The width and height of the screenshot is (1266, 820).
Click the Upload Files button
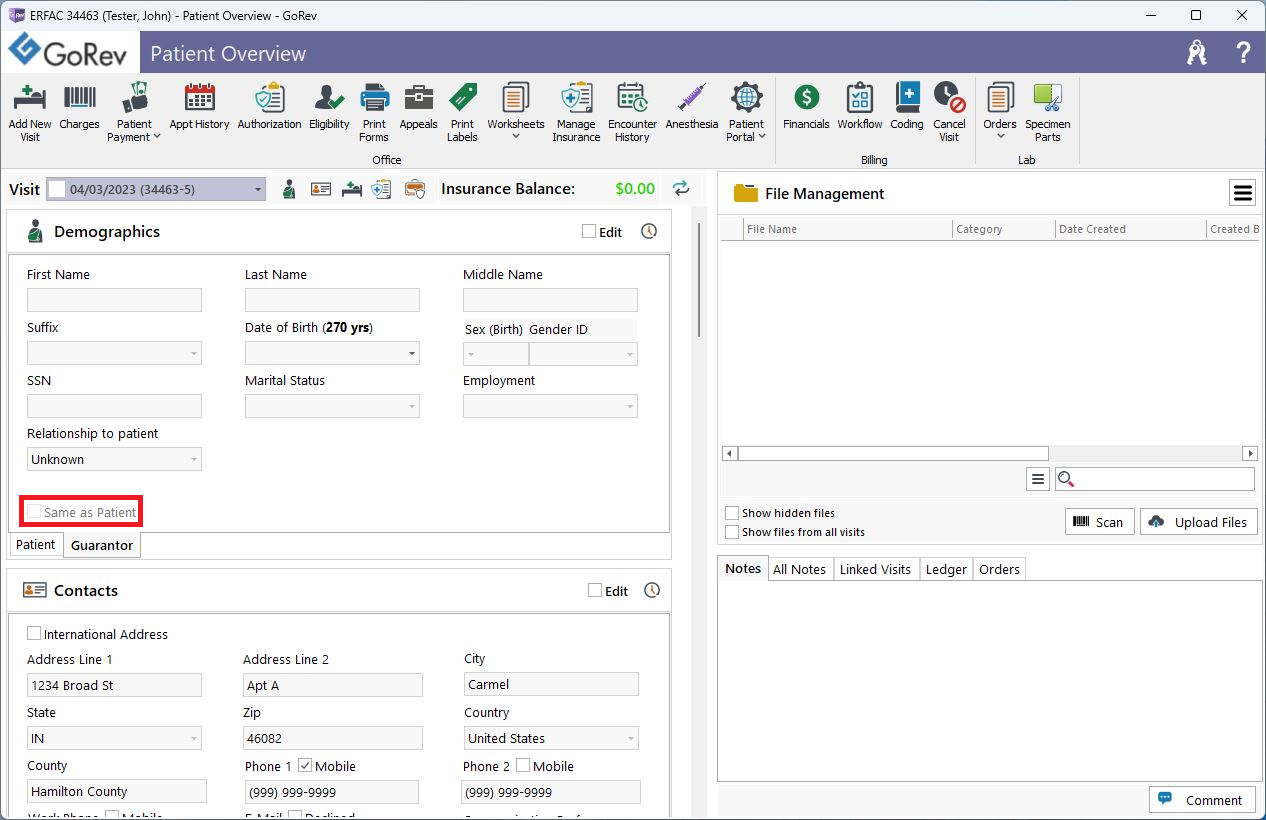pyautogui.click(x=1198, y=521)
